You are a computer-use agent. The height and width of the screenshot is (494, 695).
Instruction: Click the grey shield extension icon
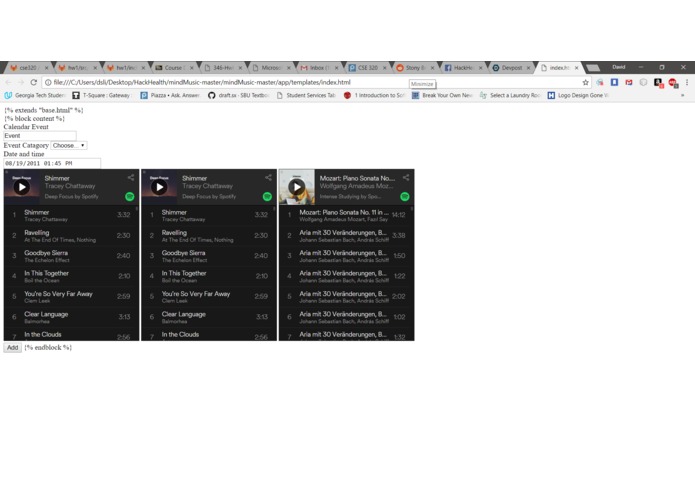click(x=643, y=82)
